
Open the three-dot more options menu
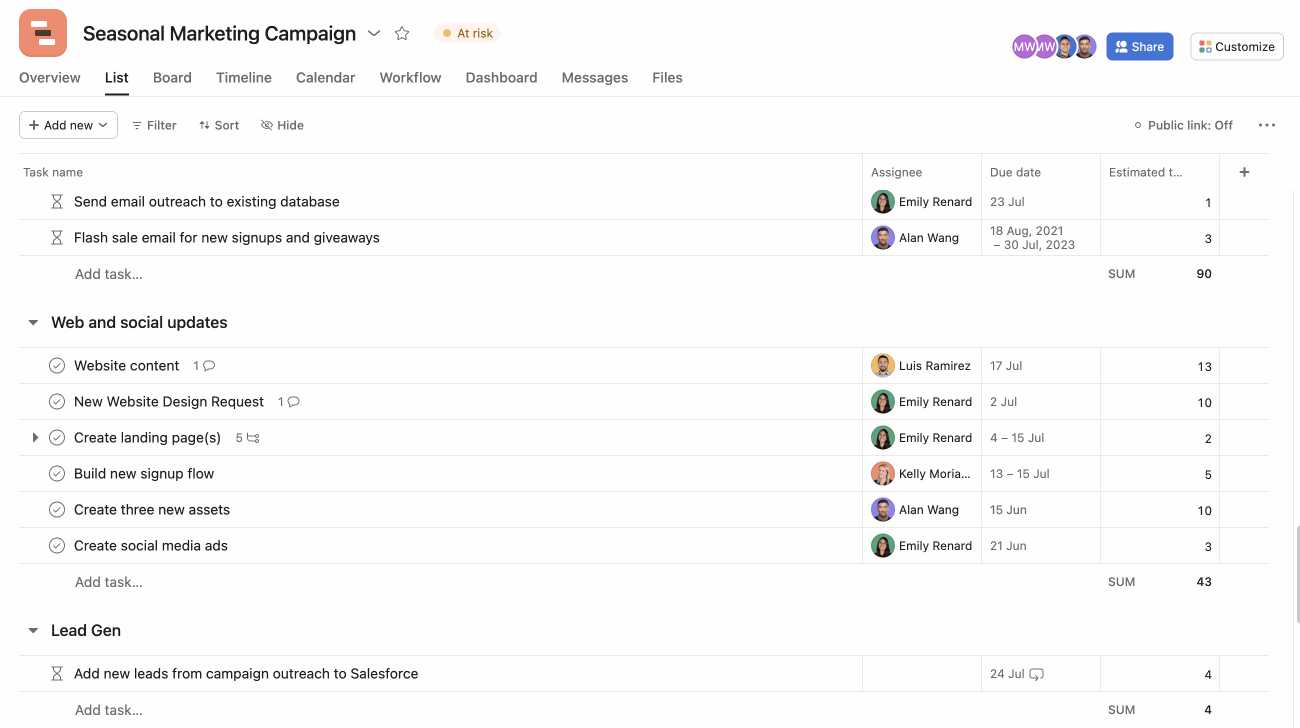[x=1267, y=124]
